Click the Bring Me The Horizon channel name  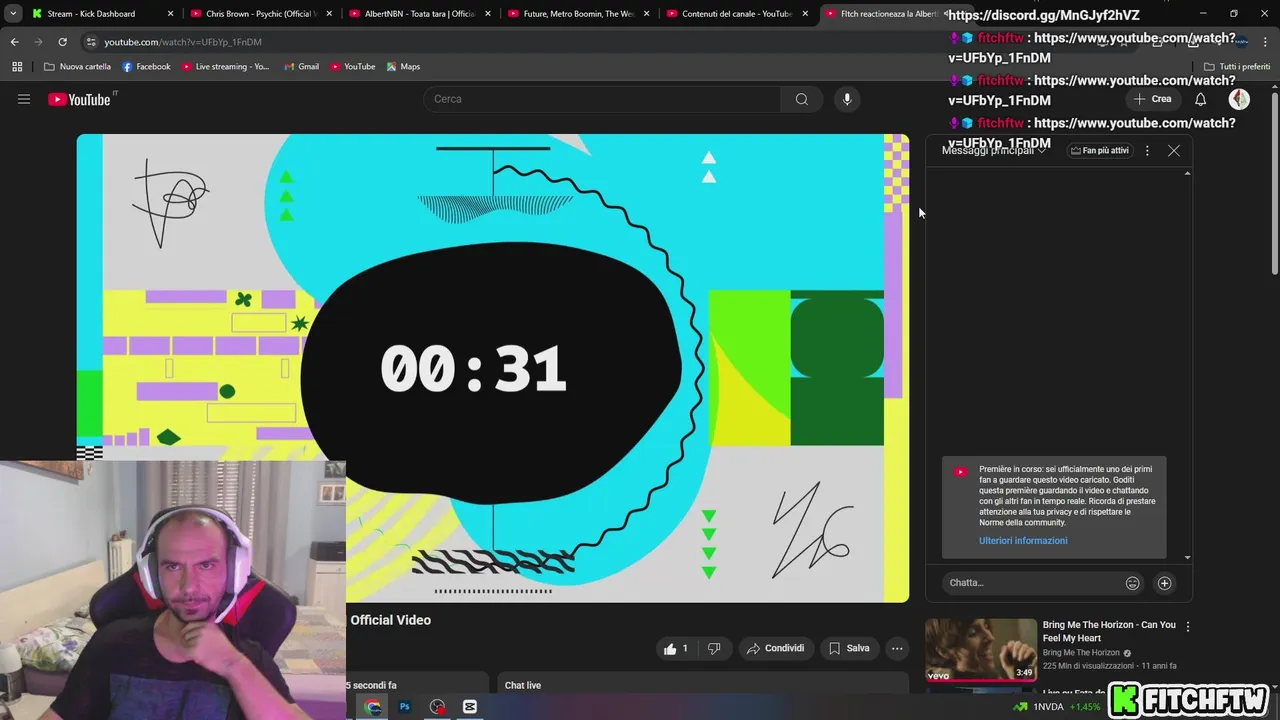[1081, 653]
